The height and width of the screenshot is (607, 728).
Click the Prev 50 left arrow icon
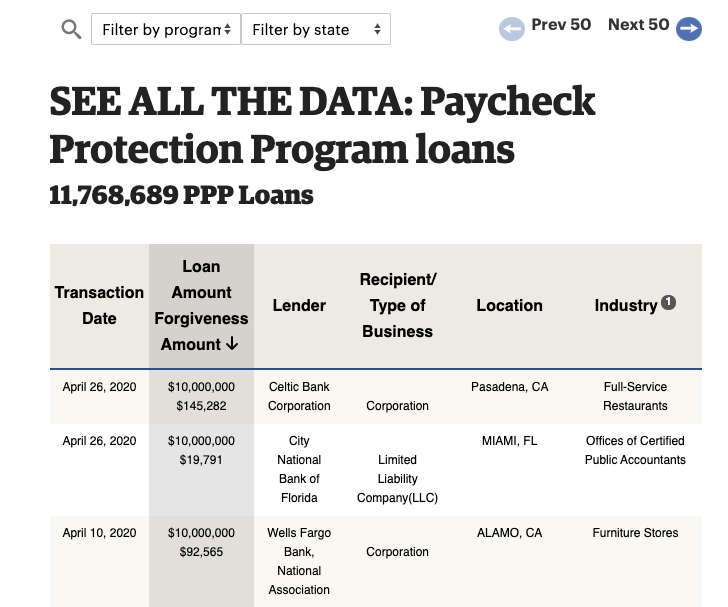[512, 29]
